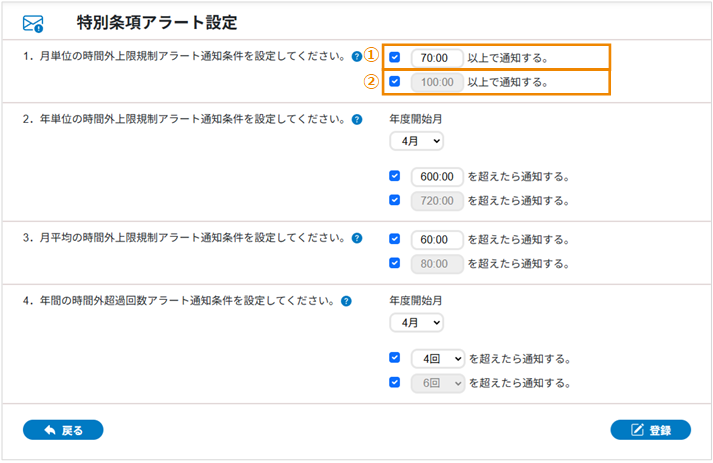Click the 70:00 monthly threshold input field
Image resolution: width=713 pixels, height=463 pixels.
pyautogui.click(x=437, y=57)
